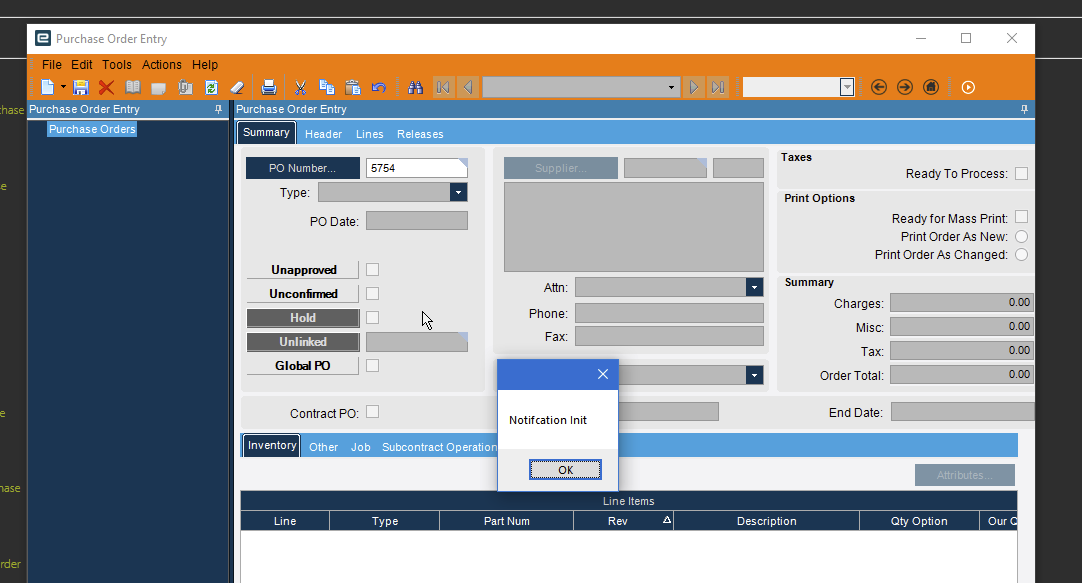Close the Notifcation Init dialog with X
The image size is (1082, 583).
click(603, 374)
